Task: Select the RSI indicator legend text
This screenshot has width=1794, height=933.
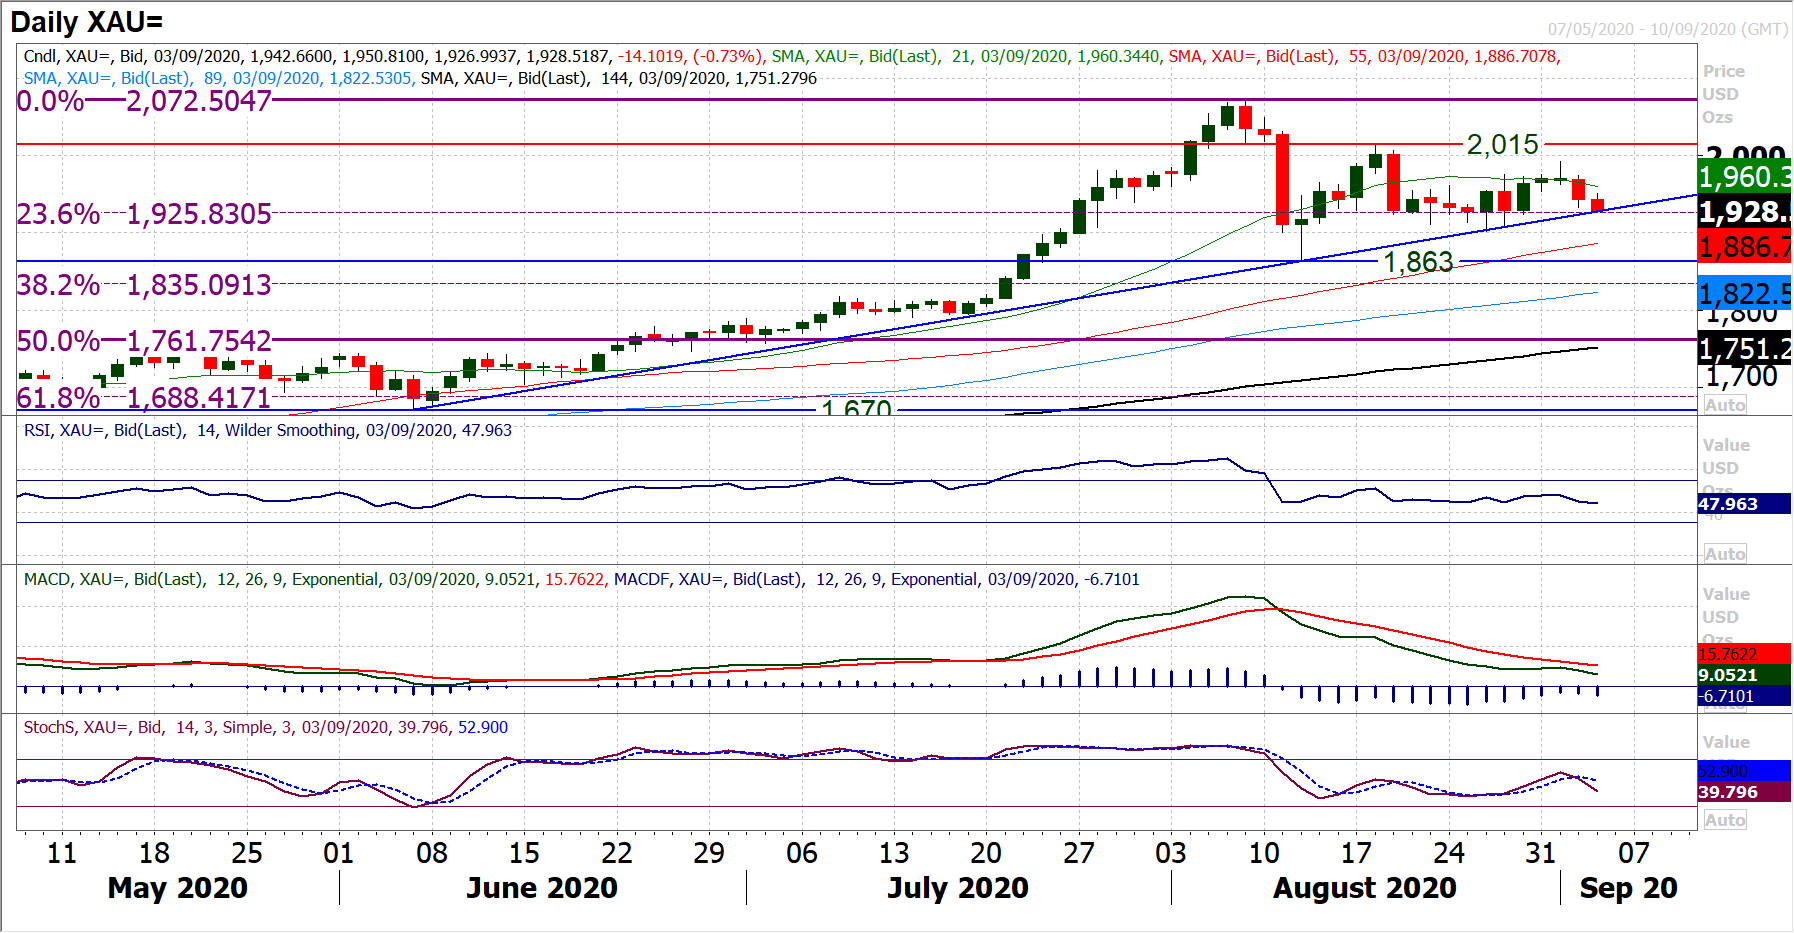Action: (x=267, y=430)
